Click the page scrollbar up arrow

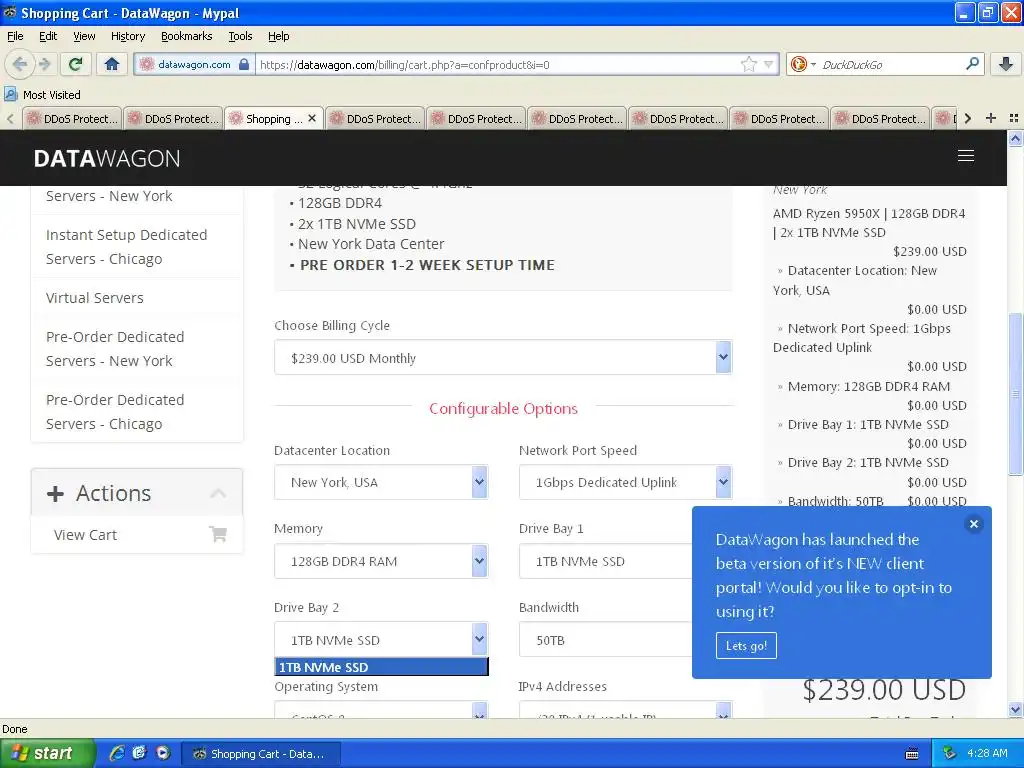coord(1015,138)
